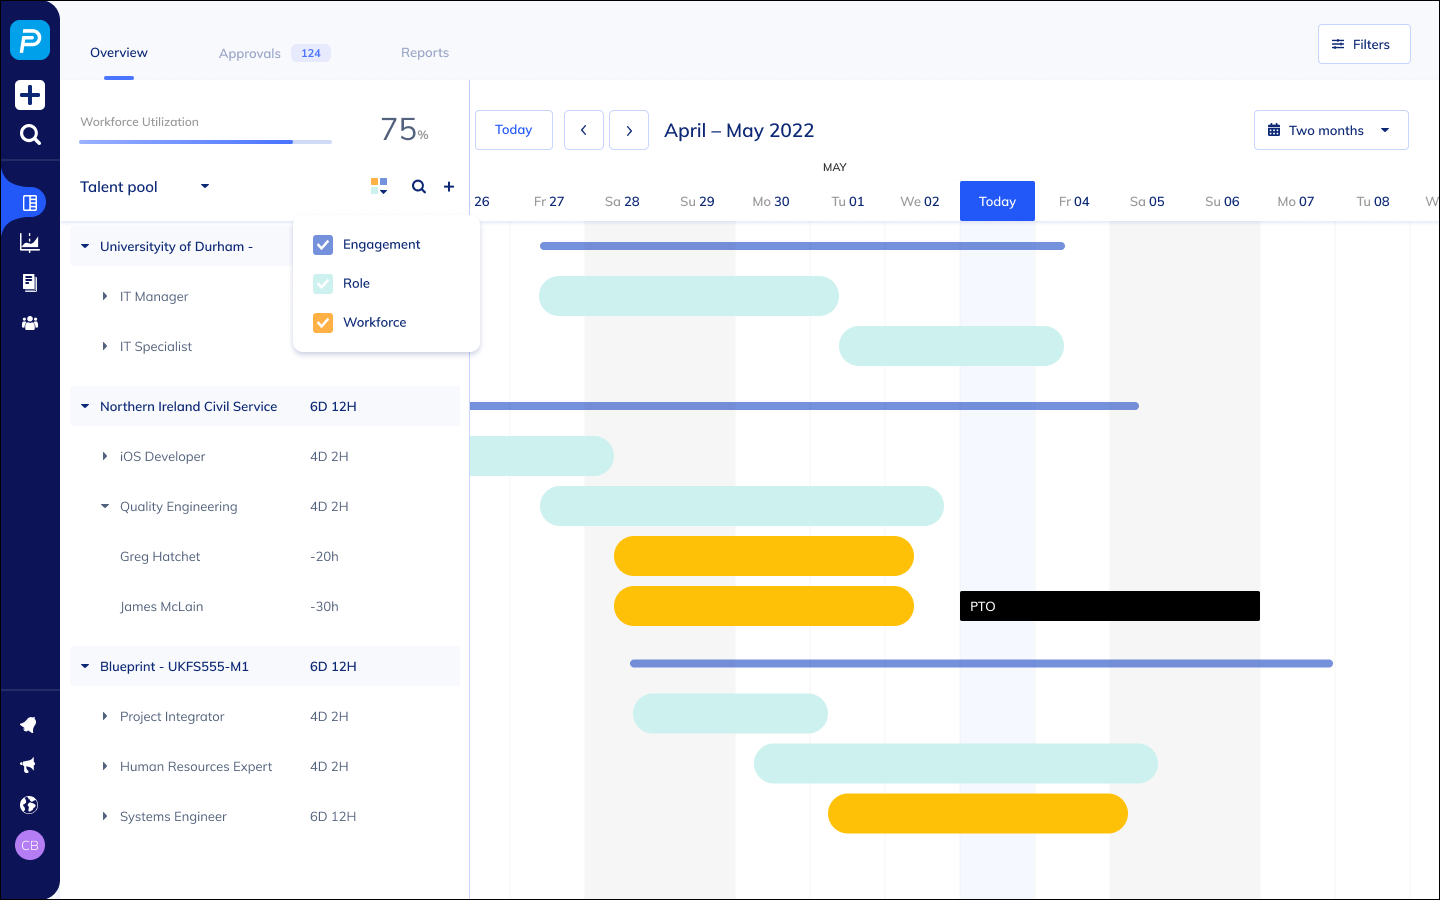Expand the iOS Developer row

tap(105, 457)
